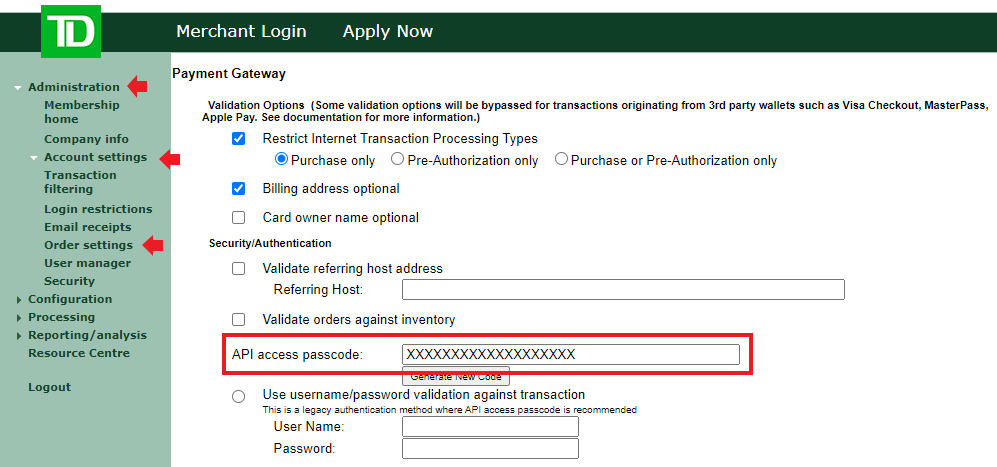Viewport: 997px width, 467px height.
Task: Click the TD logo icon
Action: tap(71, 32)
